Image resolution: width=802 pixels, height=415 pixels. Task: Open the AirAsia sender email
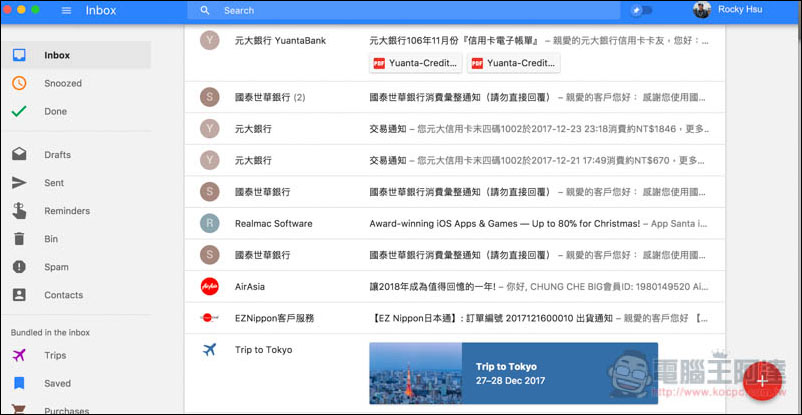[x=250, y=287]
